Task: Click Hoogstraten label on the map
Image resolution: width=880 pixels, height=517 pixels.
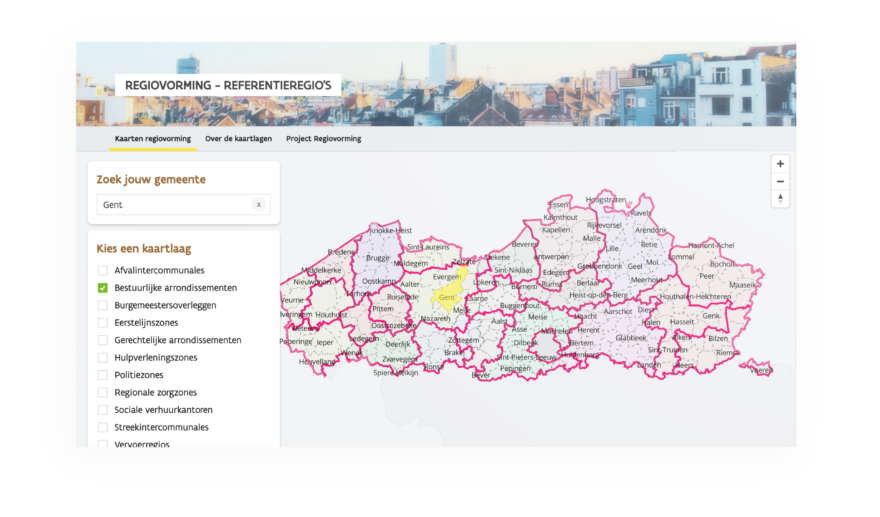Action: [606, 200]
